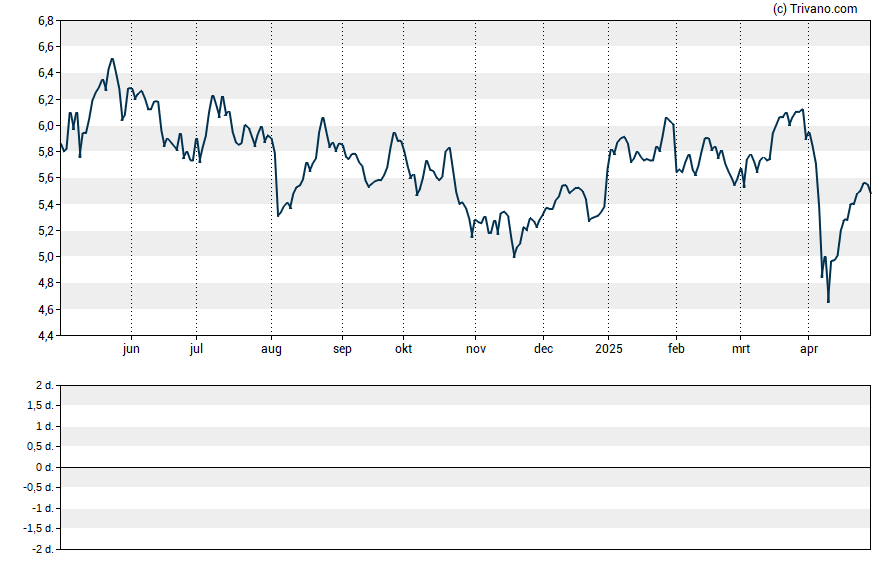
Task: Click the 'jul' month label
Action: click(x=197, y=349)
